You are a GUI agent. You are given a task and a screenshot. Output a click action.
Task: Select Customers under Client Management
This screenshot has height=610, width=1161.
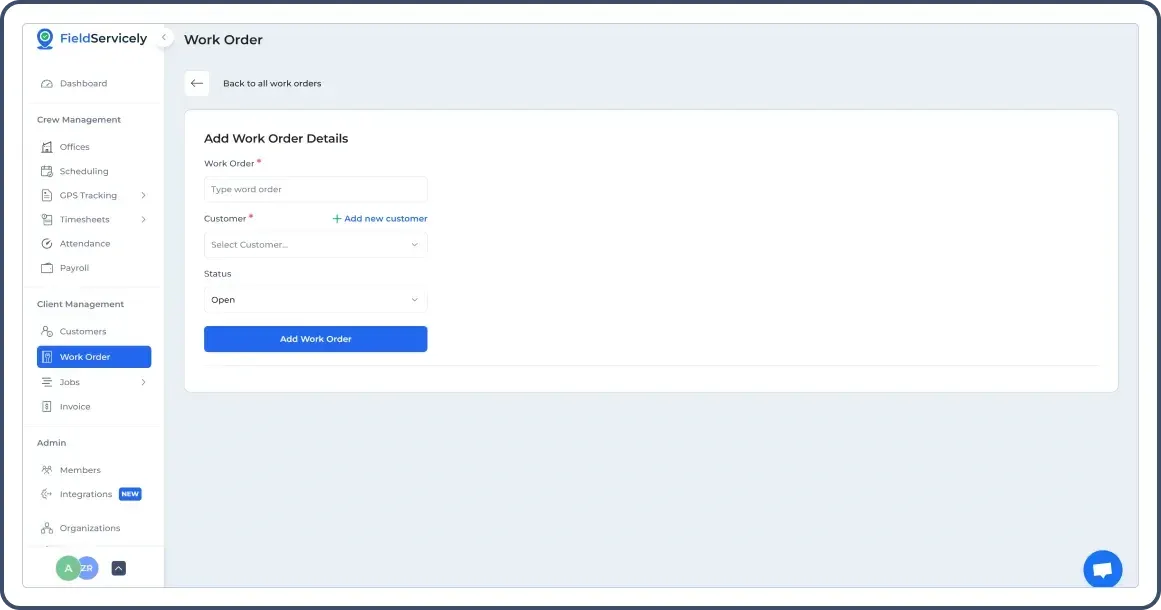point(81,331)
